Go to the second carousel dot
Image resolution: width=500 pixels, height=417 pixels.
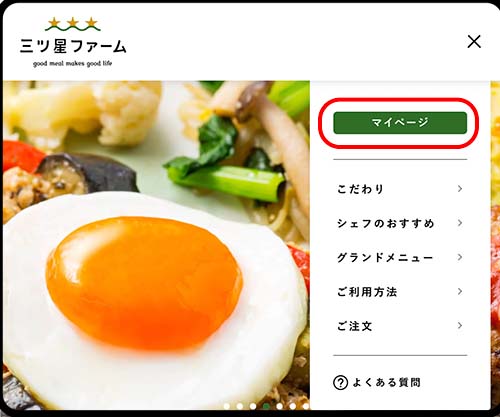pos(240,406)
